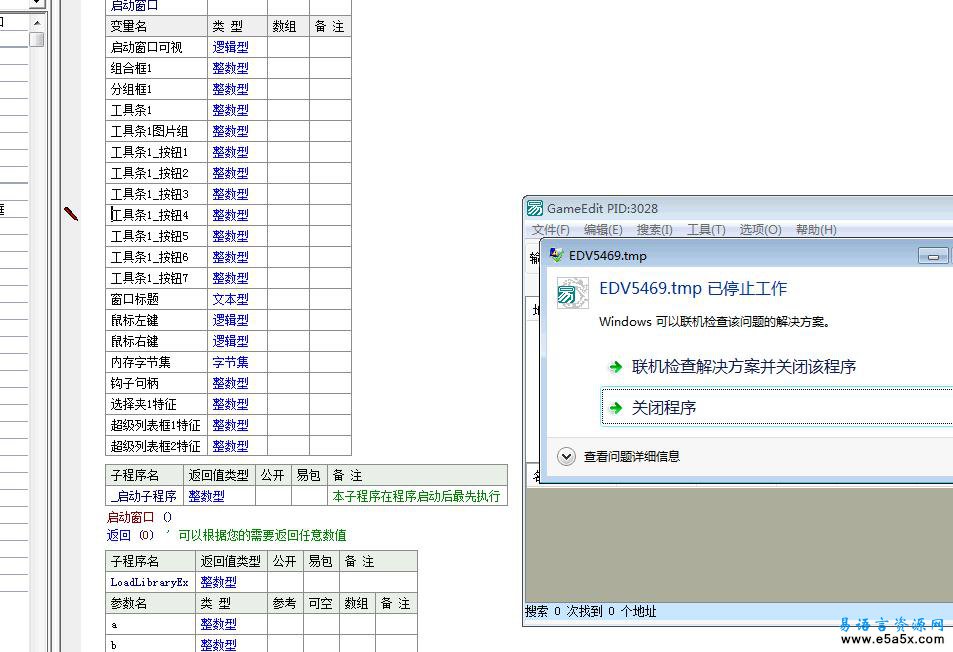The height and width of the screenshot is (652, 953).
Task: Select variable 内存字节集
Action: (140, 362)
